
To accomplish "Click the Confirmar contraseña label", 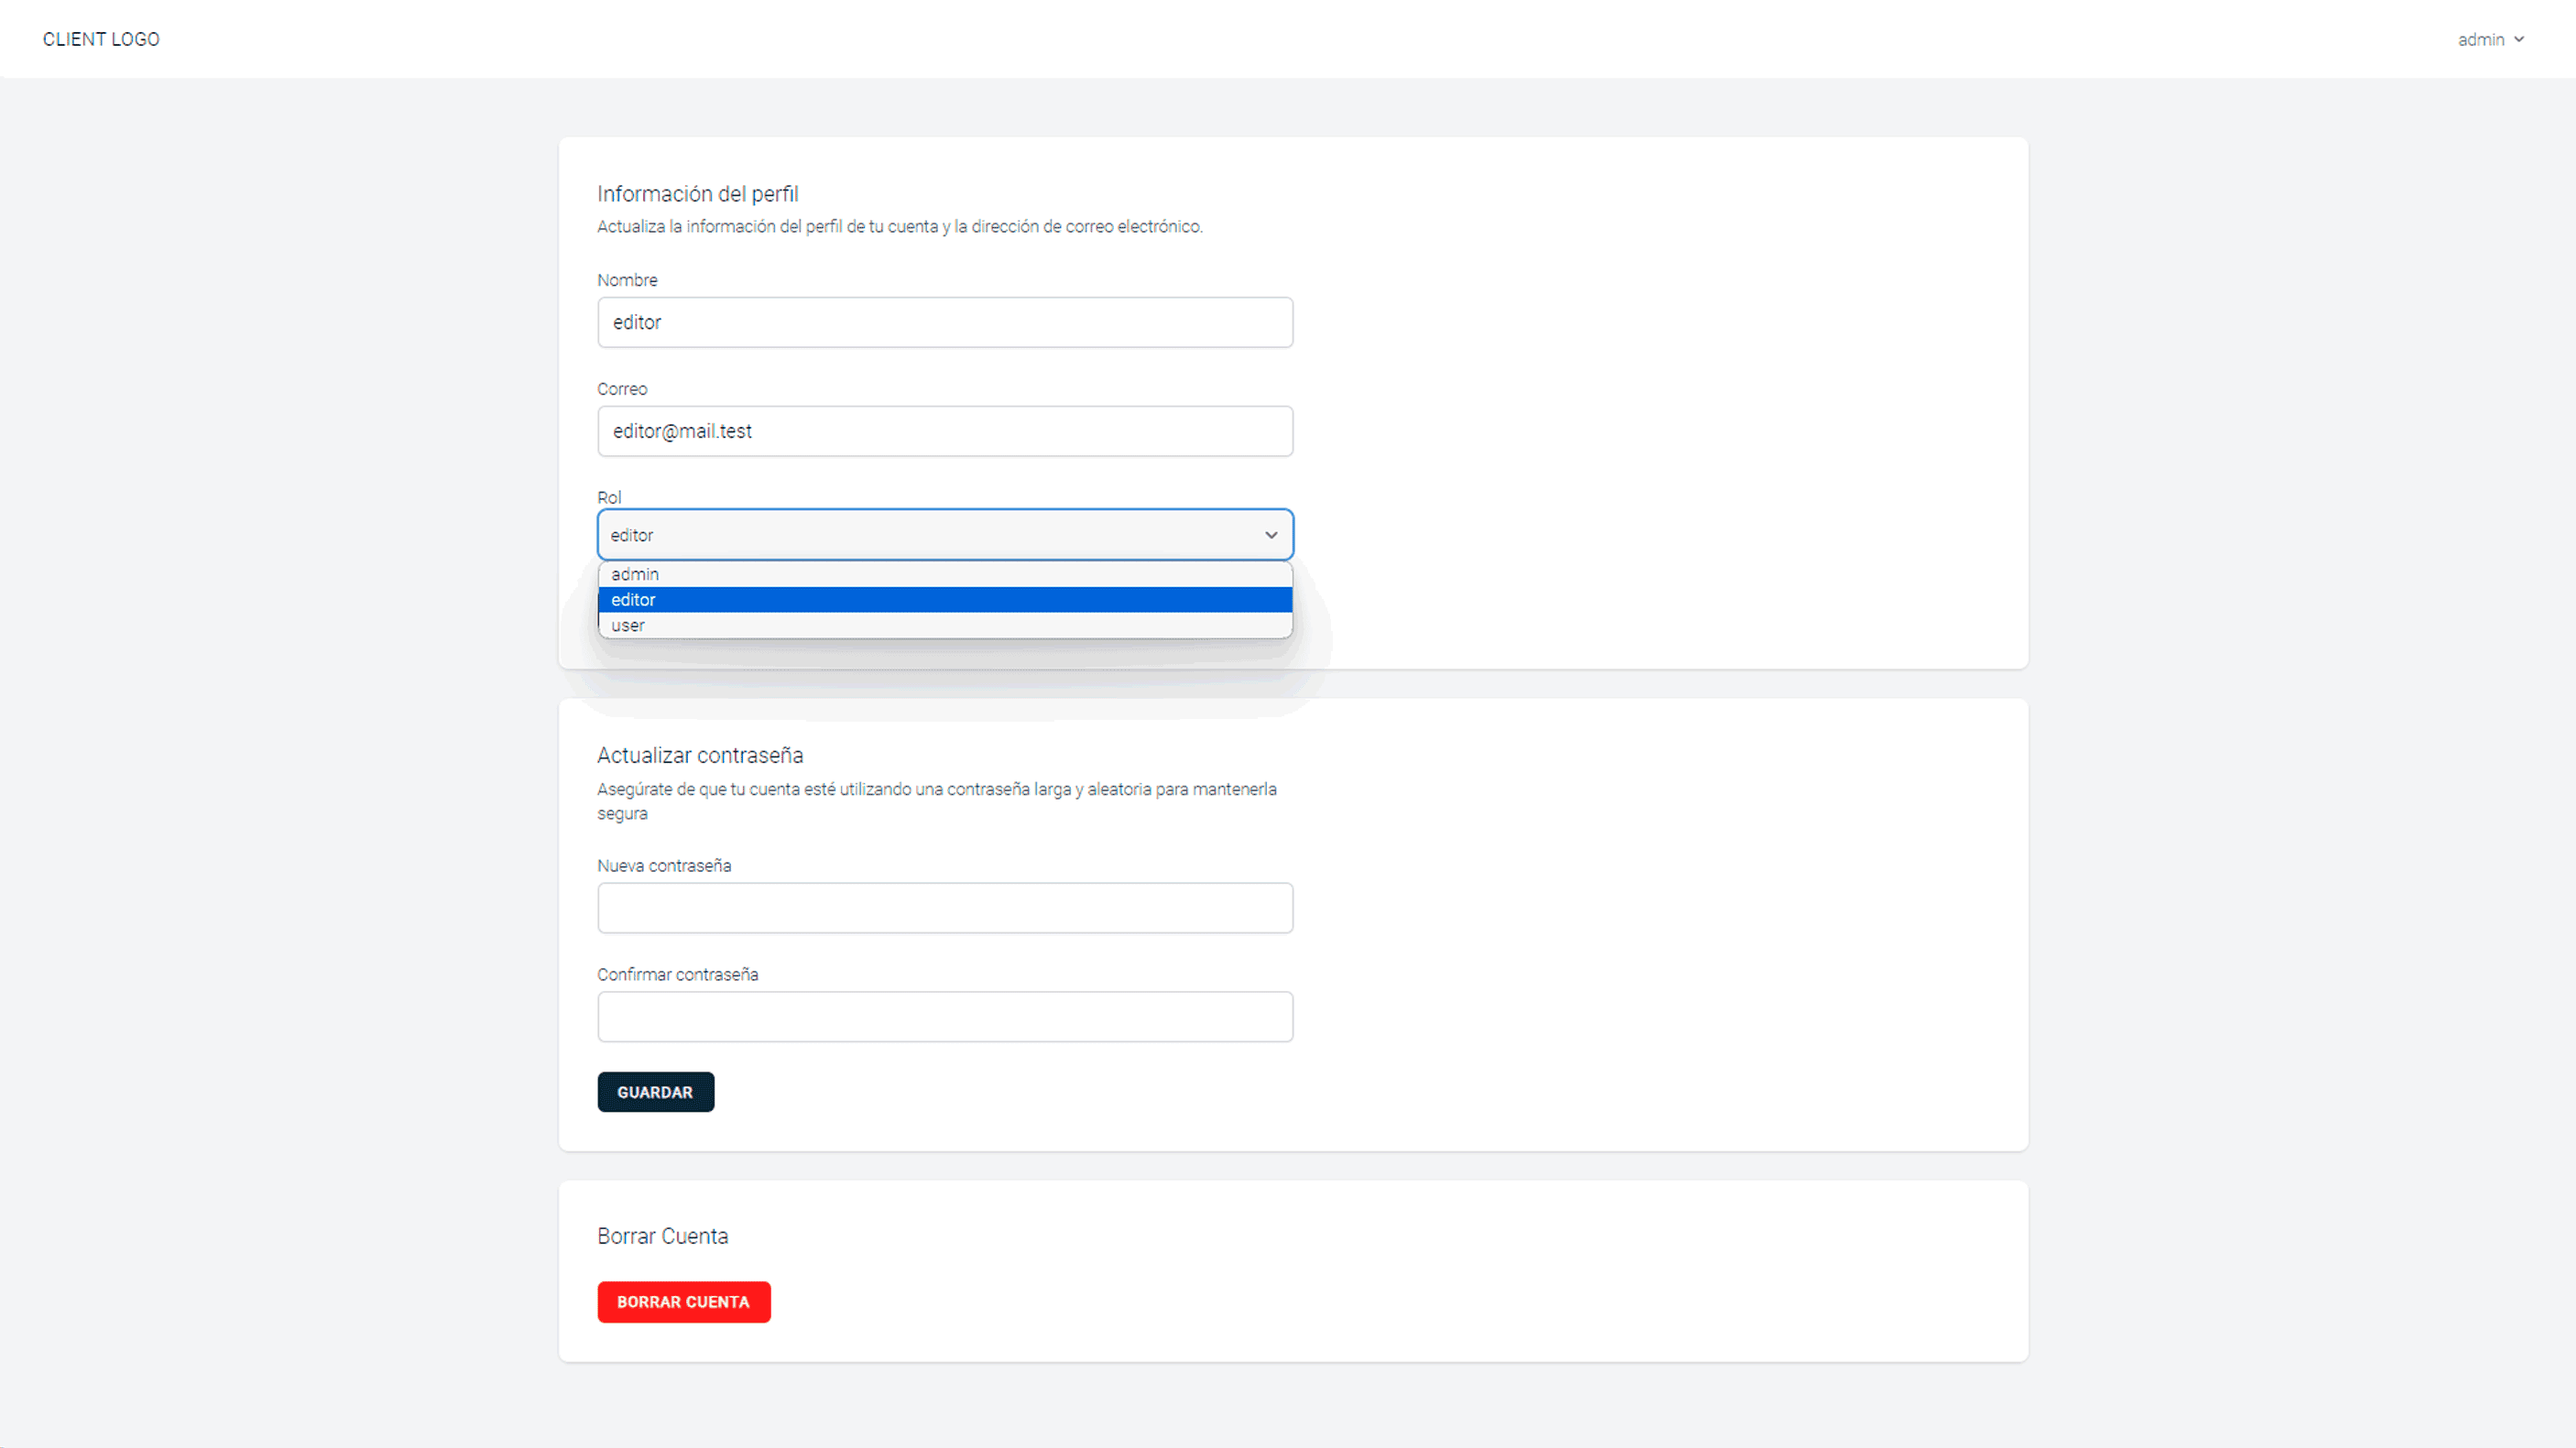I will point(677,975).
